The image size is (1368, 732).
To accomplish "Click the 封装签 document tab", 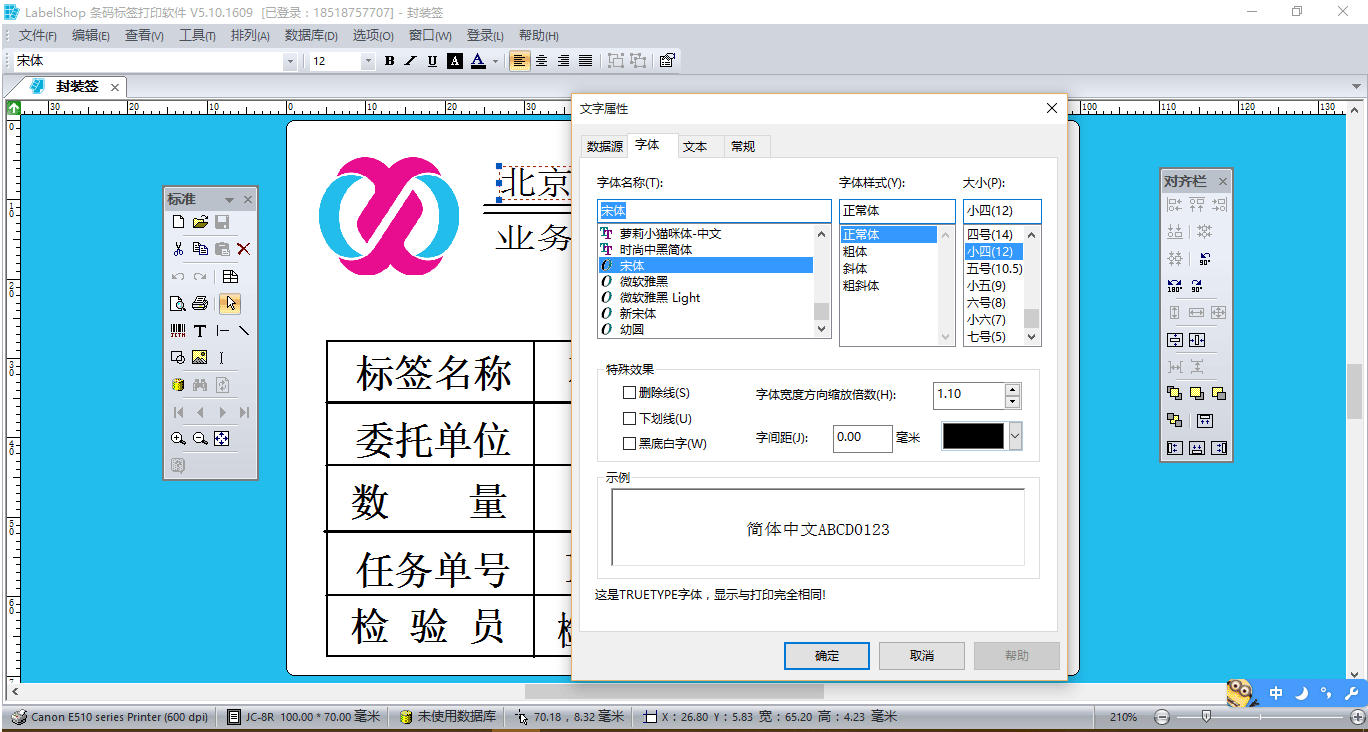I will click(77, 87).
